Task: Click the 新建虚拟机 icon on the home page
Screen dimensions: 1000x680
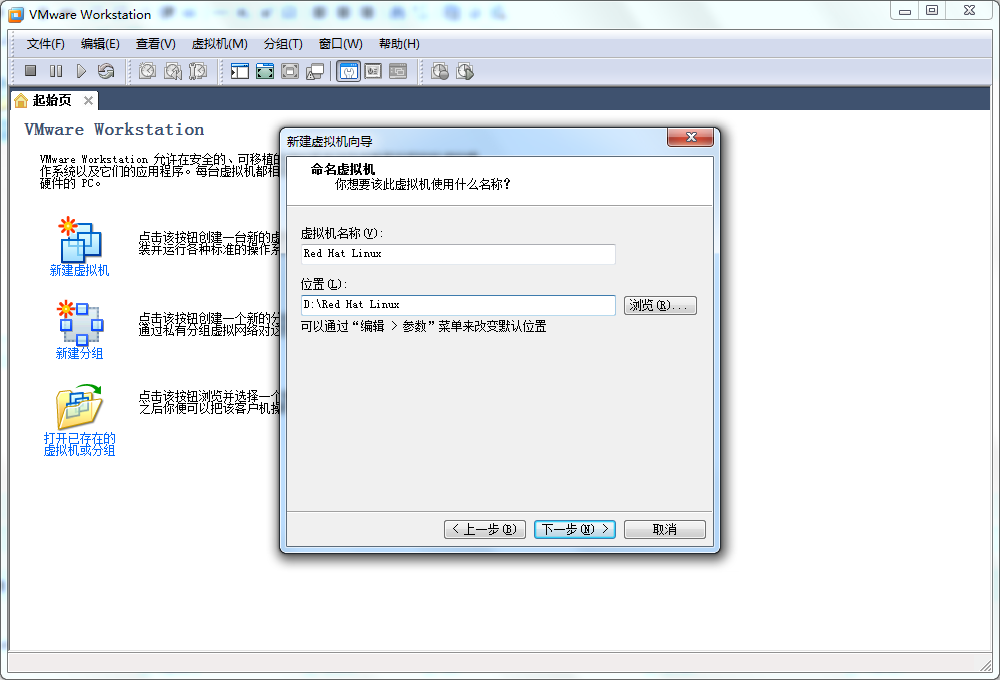Action: [x=80, y=239]
